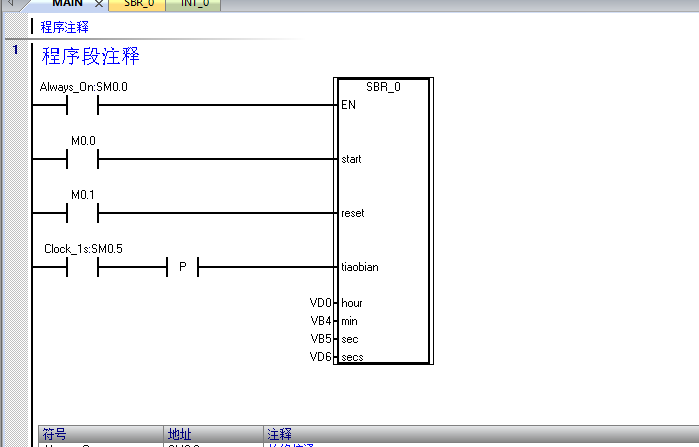699x447 pixels.
Task: Click the VD6 secs operand
Action: point(320,357)
